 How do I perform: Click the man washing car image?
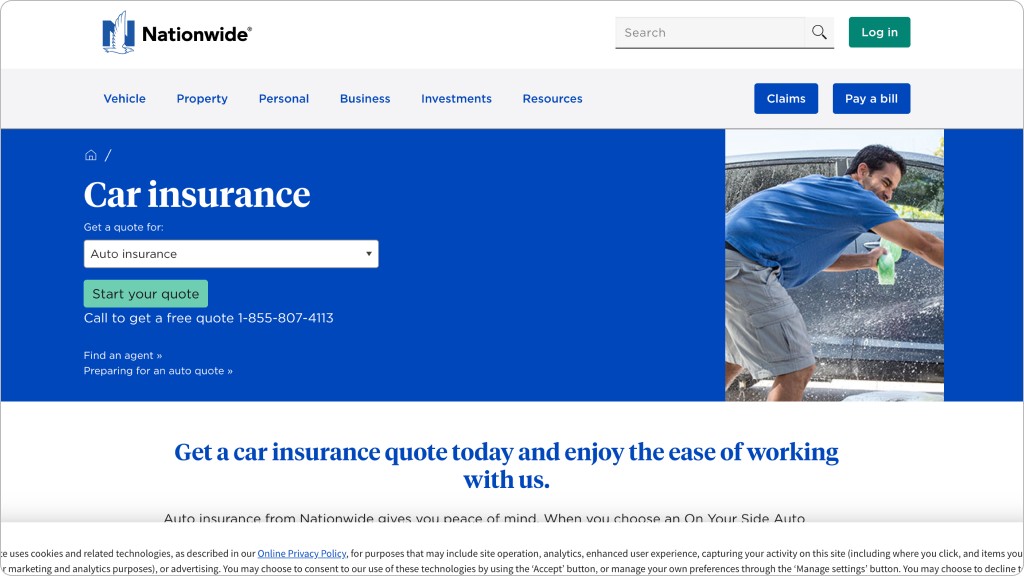pyautogui.click(x=834, y=265)
